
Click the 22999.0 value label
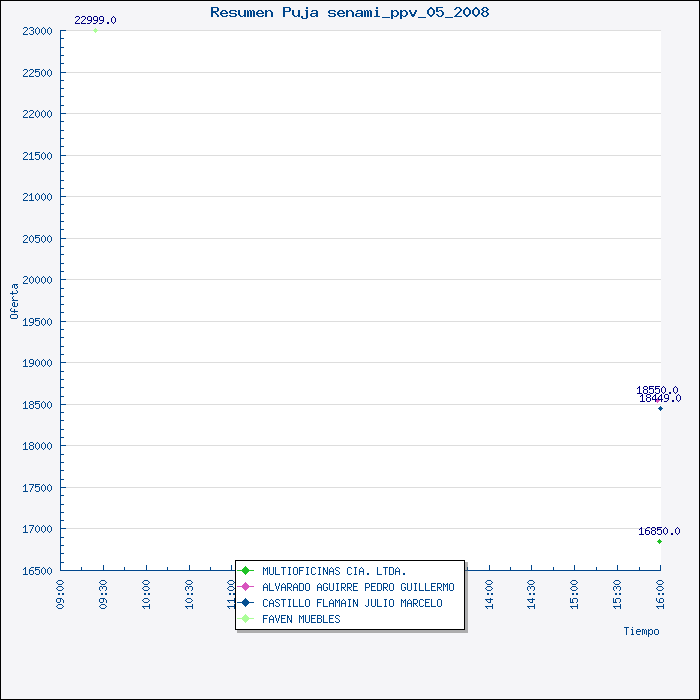(x=95, y=20)
